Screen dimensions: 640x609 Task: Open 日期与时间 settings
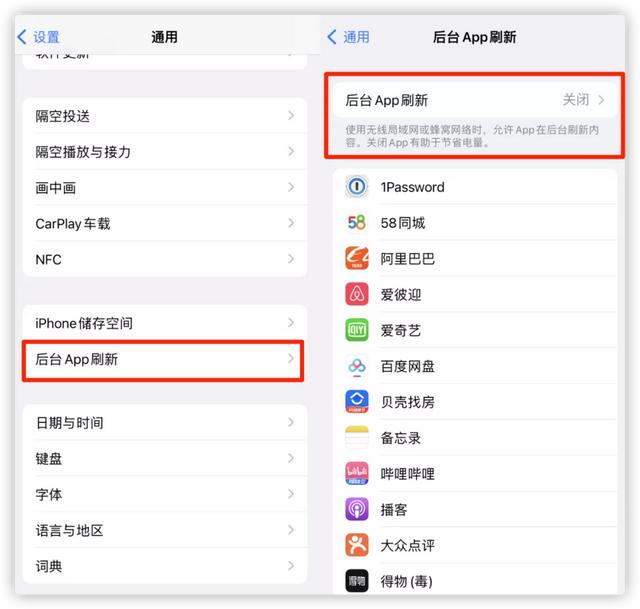tap(165, 422)
